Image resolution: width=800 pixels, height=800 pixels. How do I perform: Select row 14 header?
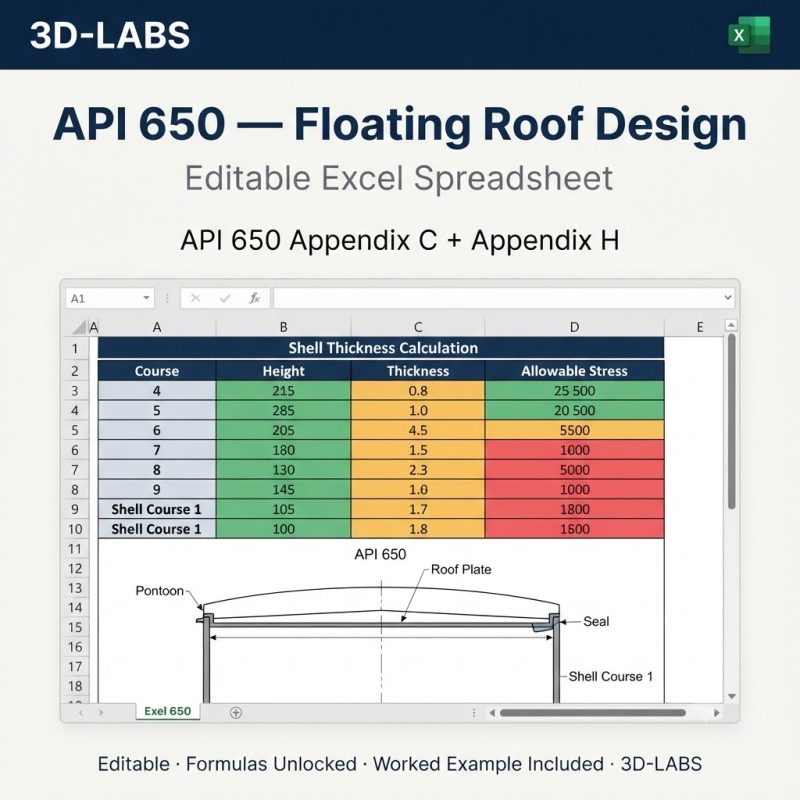[75, 608]
